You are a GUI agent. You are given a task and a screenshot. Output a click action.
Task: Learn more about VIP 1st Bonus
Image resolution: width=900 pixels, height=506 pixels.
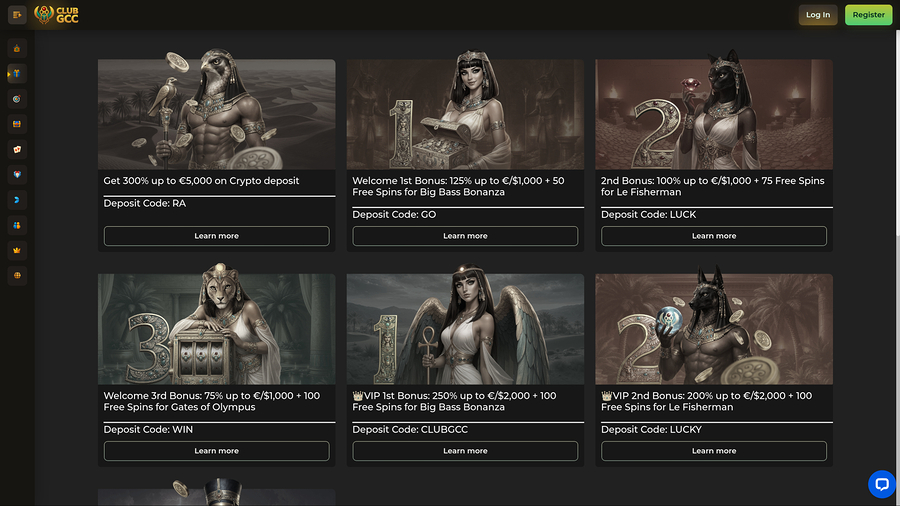[x=465, y=451]
